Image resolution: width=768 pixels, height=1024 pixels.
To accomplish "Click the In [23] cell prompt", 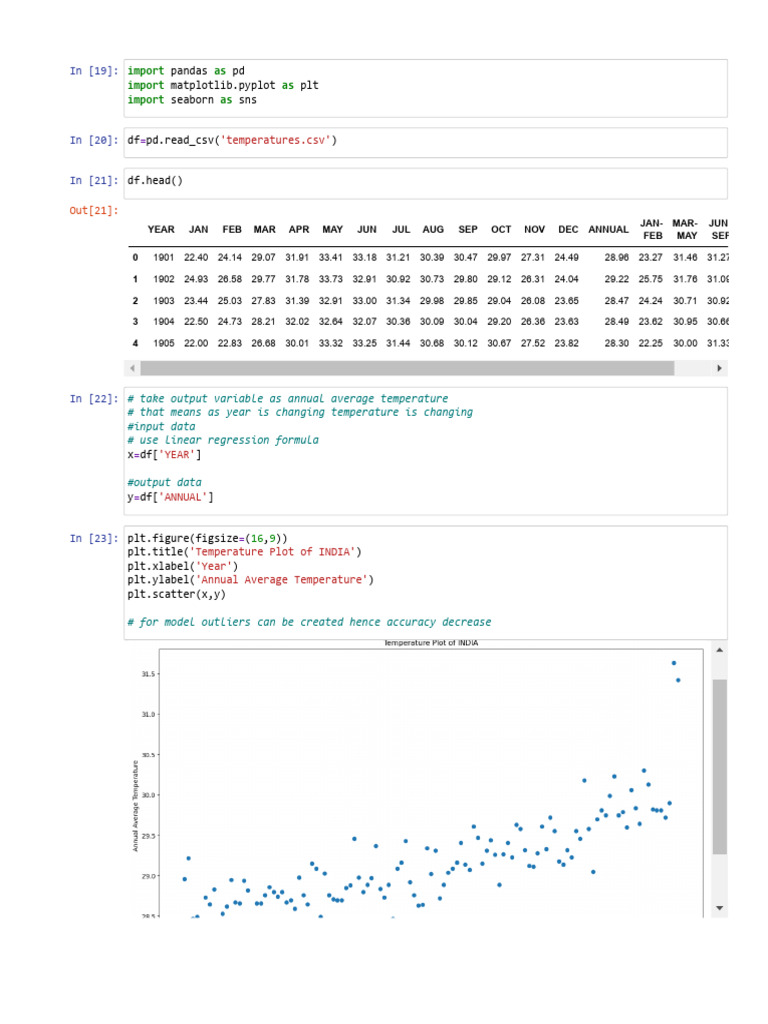I will (x=94, y=538).
